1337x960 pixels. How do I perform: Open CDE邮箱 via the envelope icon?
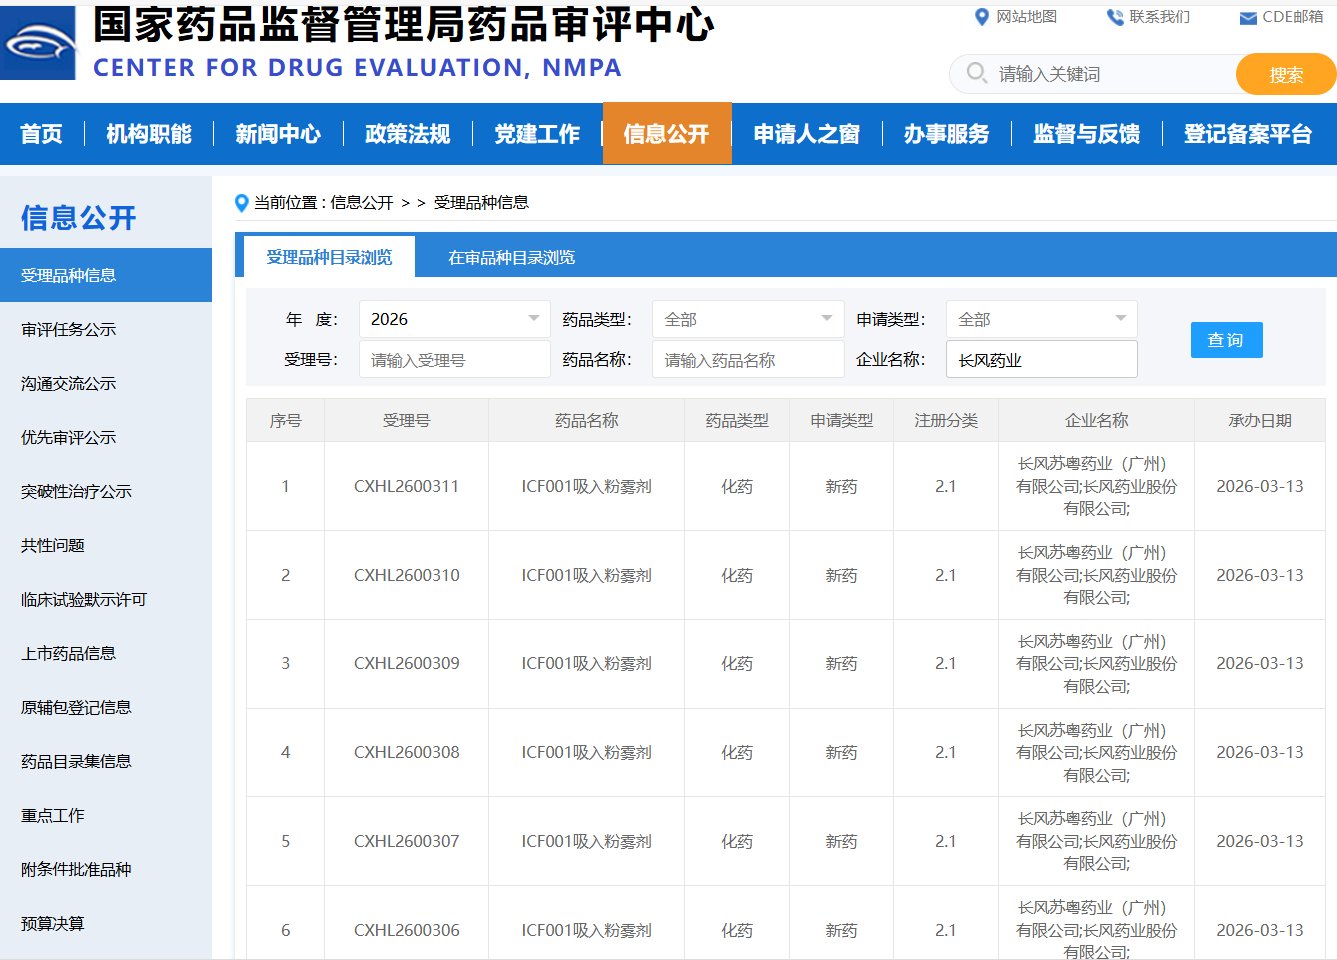tap(1246, 17)
